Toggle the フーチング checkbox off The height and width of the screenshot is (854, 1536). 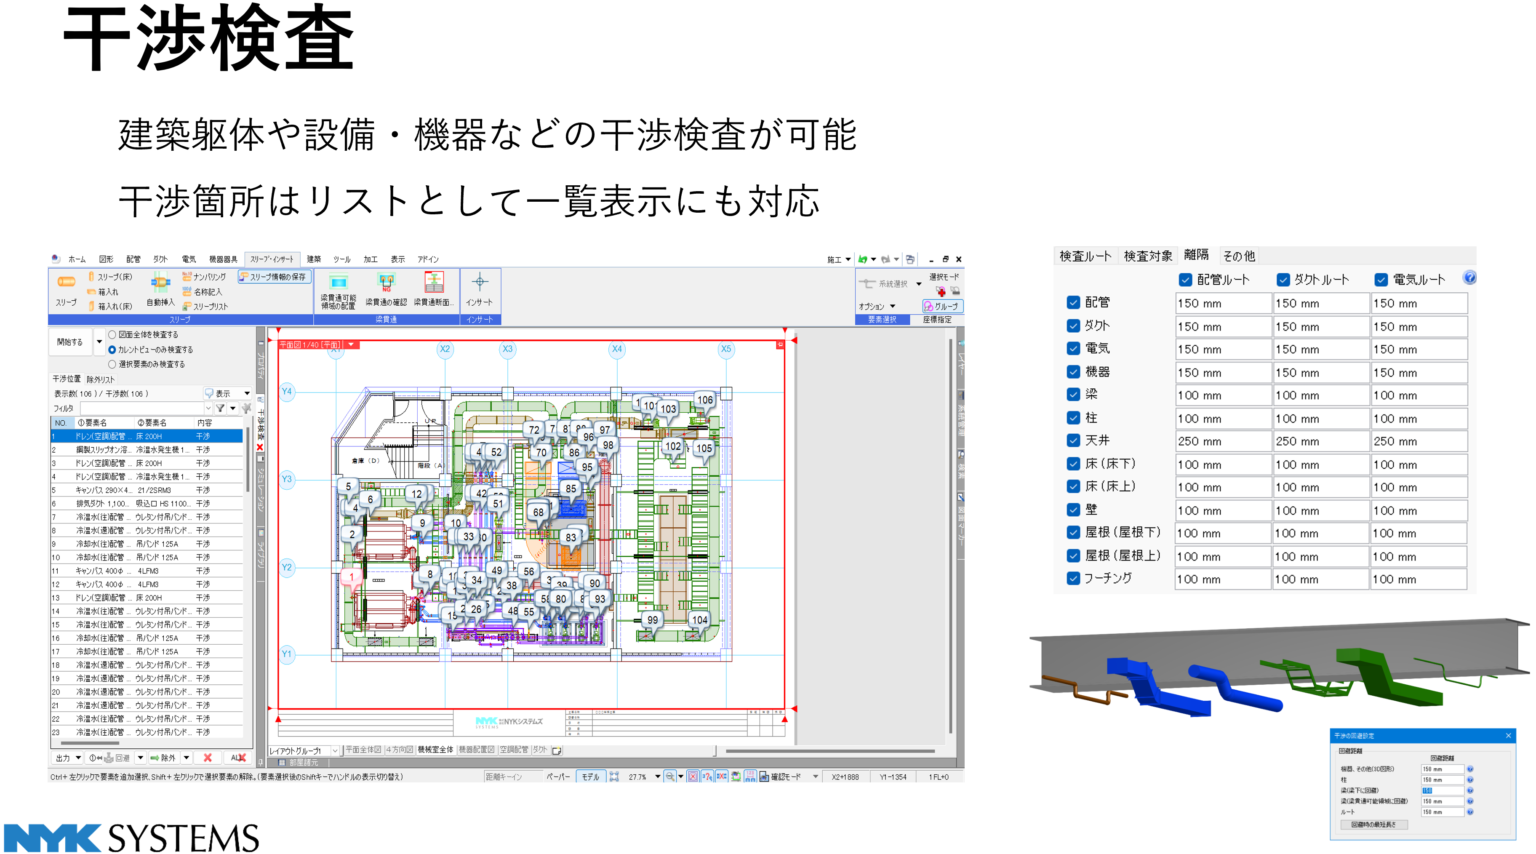click(x=1073, y=580)
